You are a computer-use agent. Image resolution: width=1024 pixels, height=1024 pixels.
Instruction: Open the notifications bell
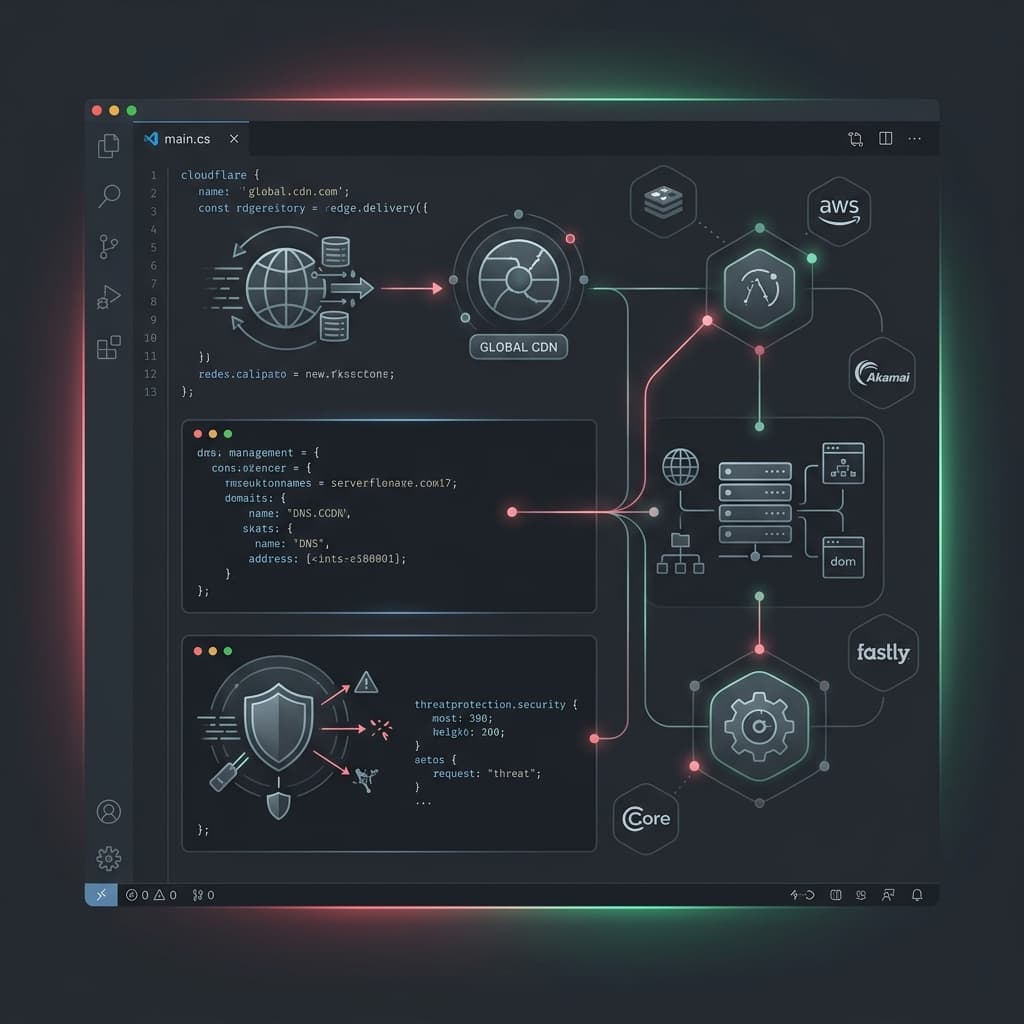pyautogui.click(x=917, y=895)
